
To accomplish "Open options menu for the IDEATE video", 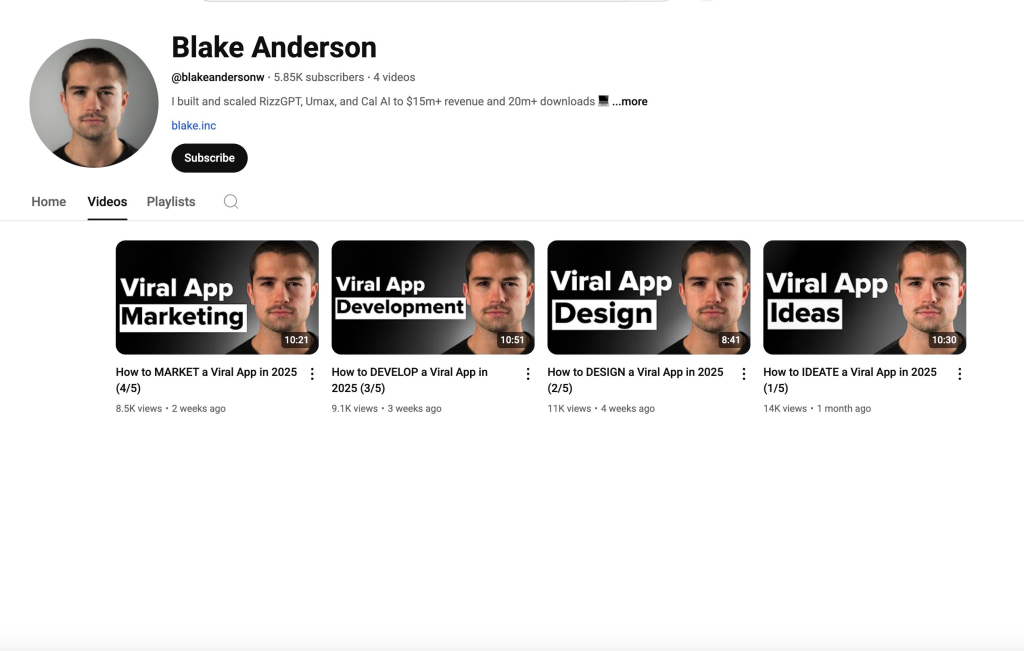I will 959,373.
